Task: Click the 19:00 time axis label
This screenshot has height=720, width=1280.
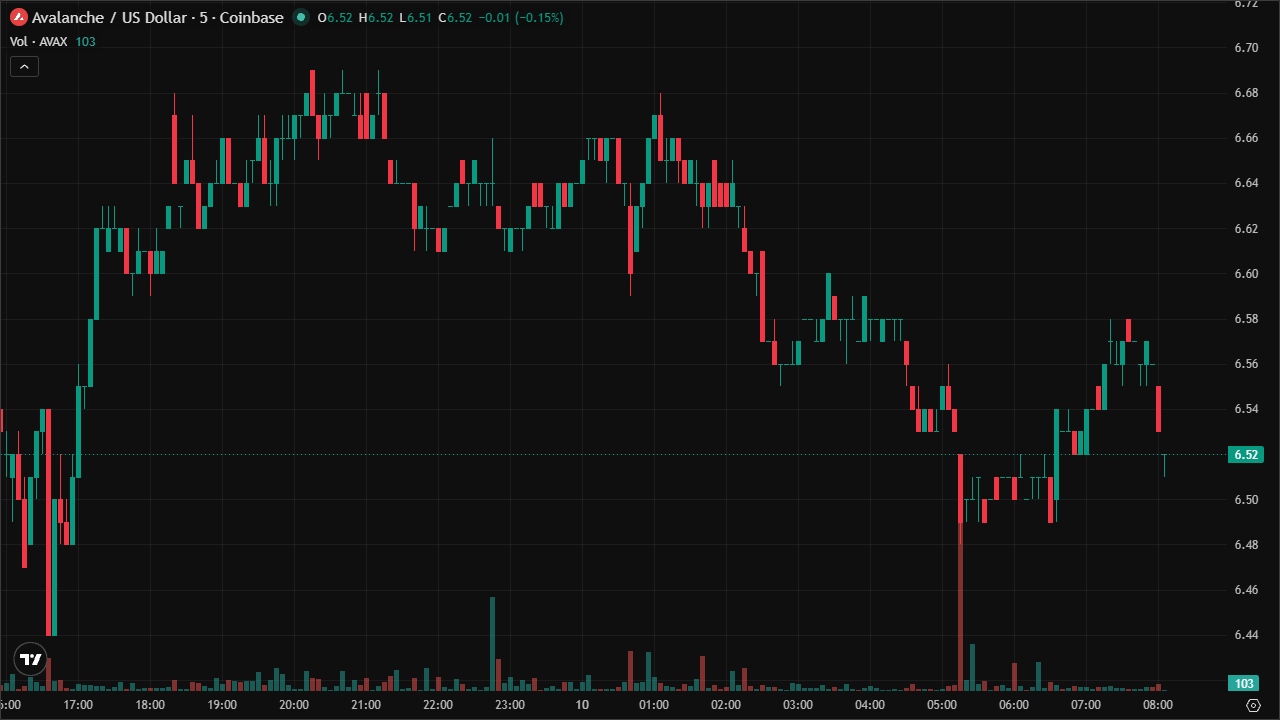Action: (222, 705)
